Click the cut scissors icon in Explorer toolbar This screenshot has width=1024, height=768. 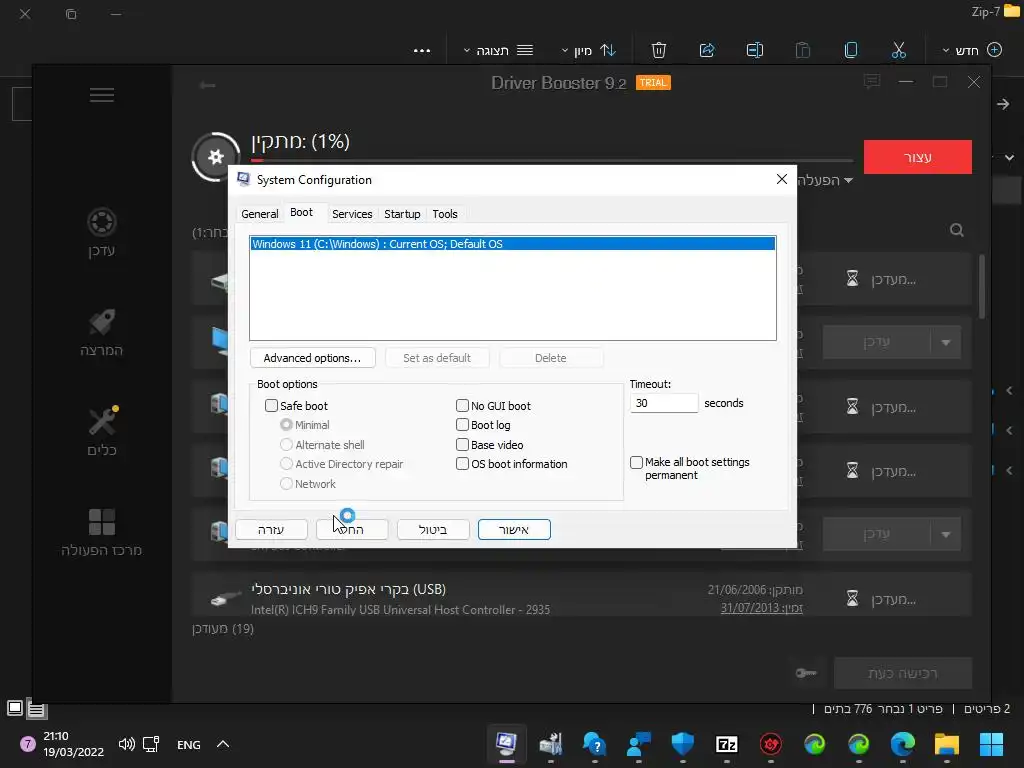[x=899, y=50]
